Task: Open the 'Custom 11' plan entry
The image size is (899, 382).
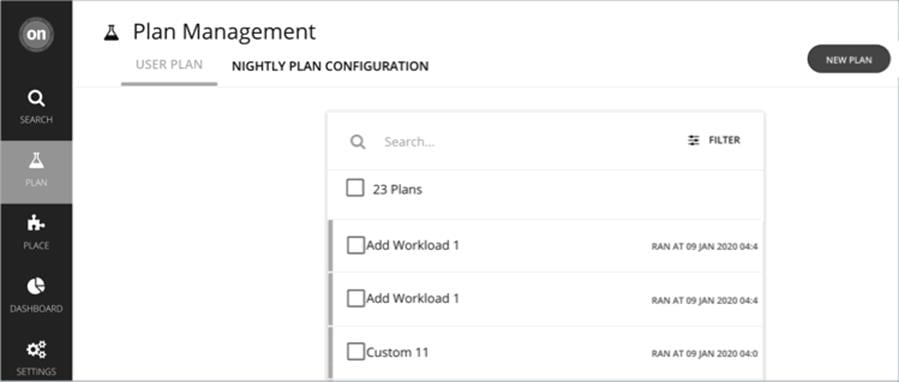Action: tap(548, 353)
